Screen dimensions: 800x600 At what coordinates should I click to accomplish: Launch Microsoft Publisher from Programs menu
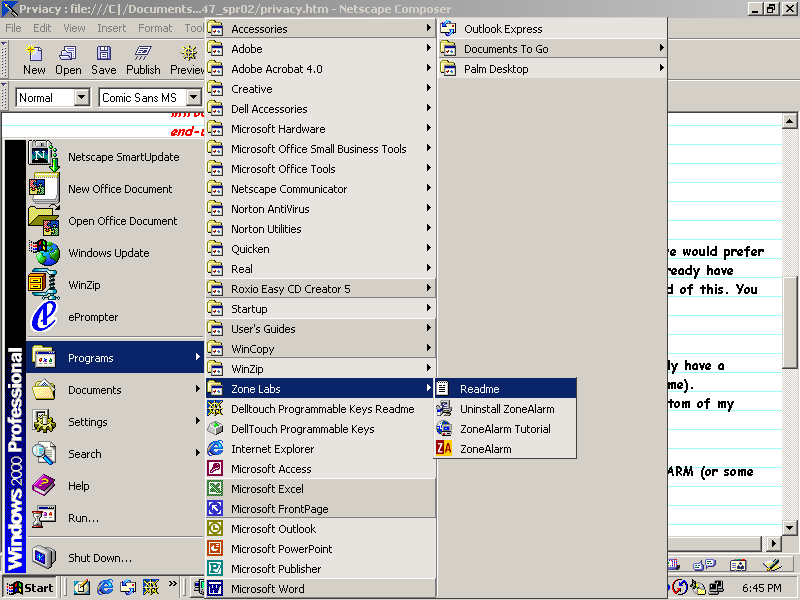(x=321, y=569)
